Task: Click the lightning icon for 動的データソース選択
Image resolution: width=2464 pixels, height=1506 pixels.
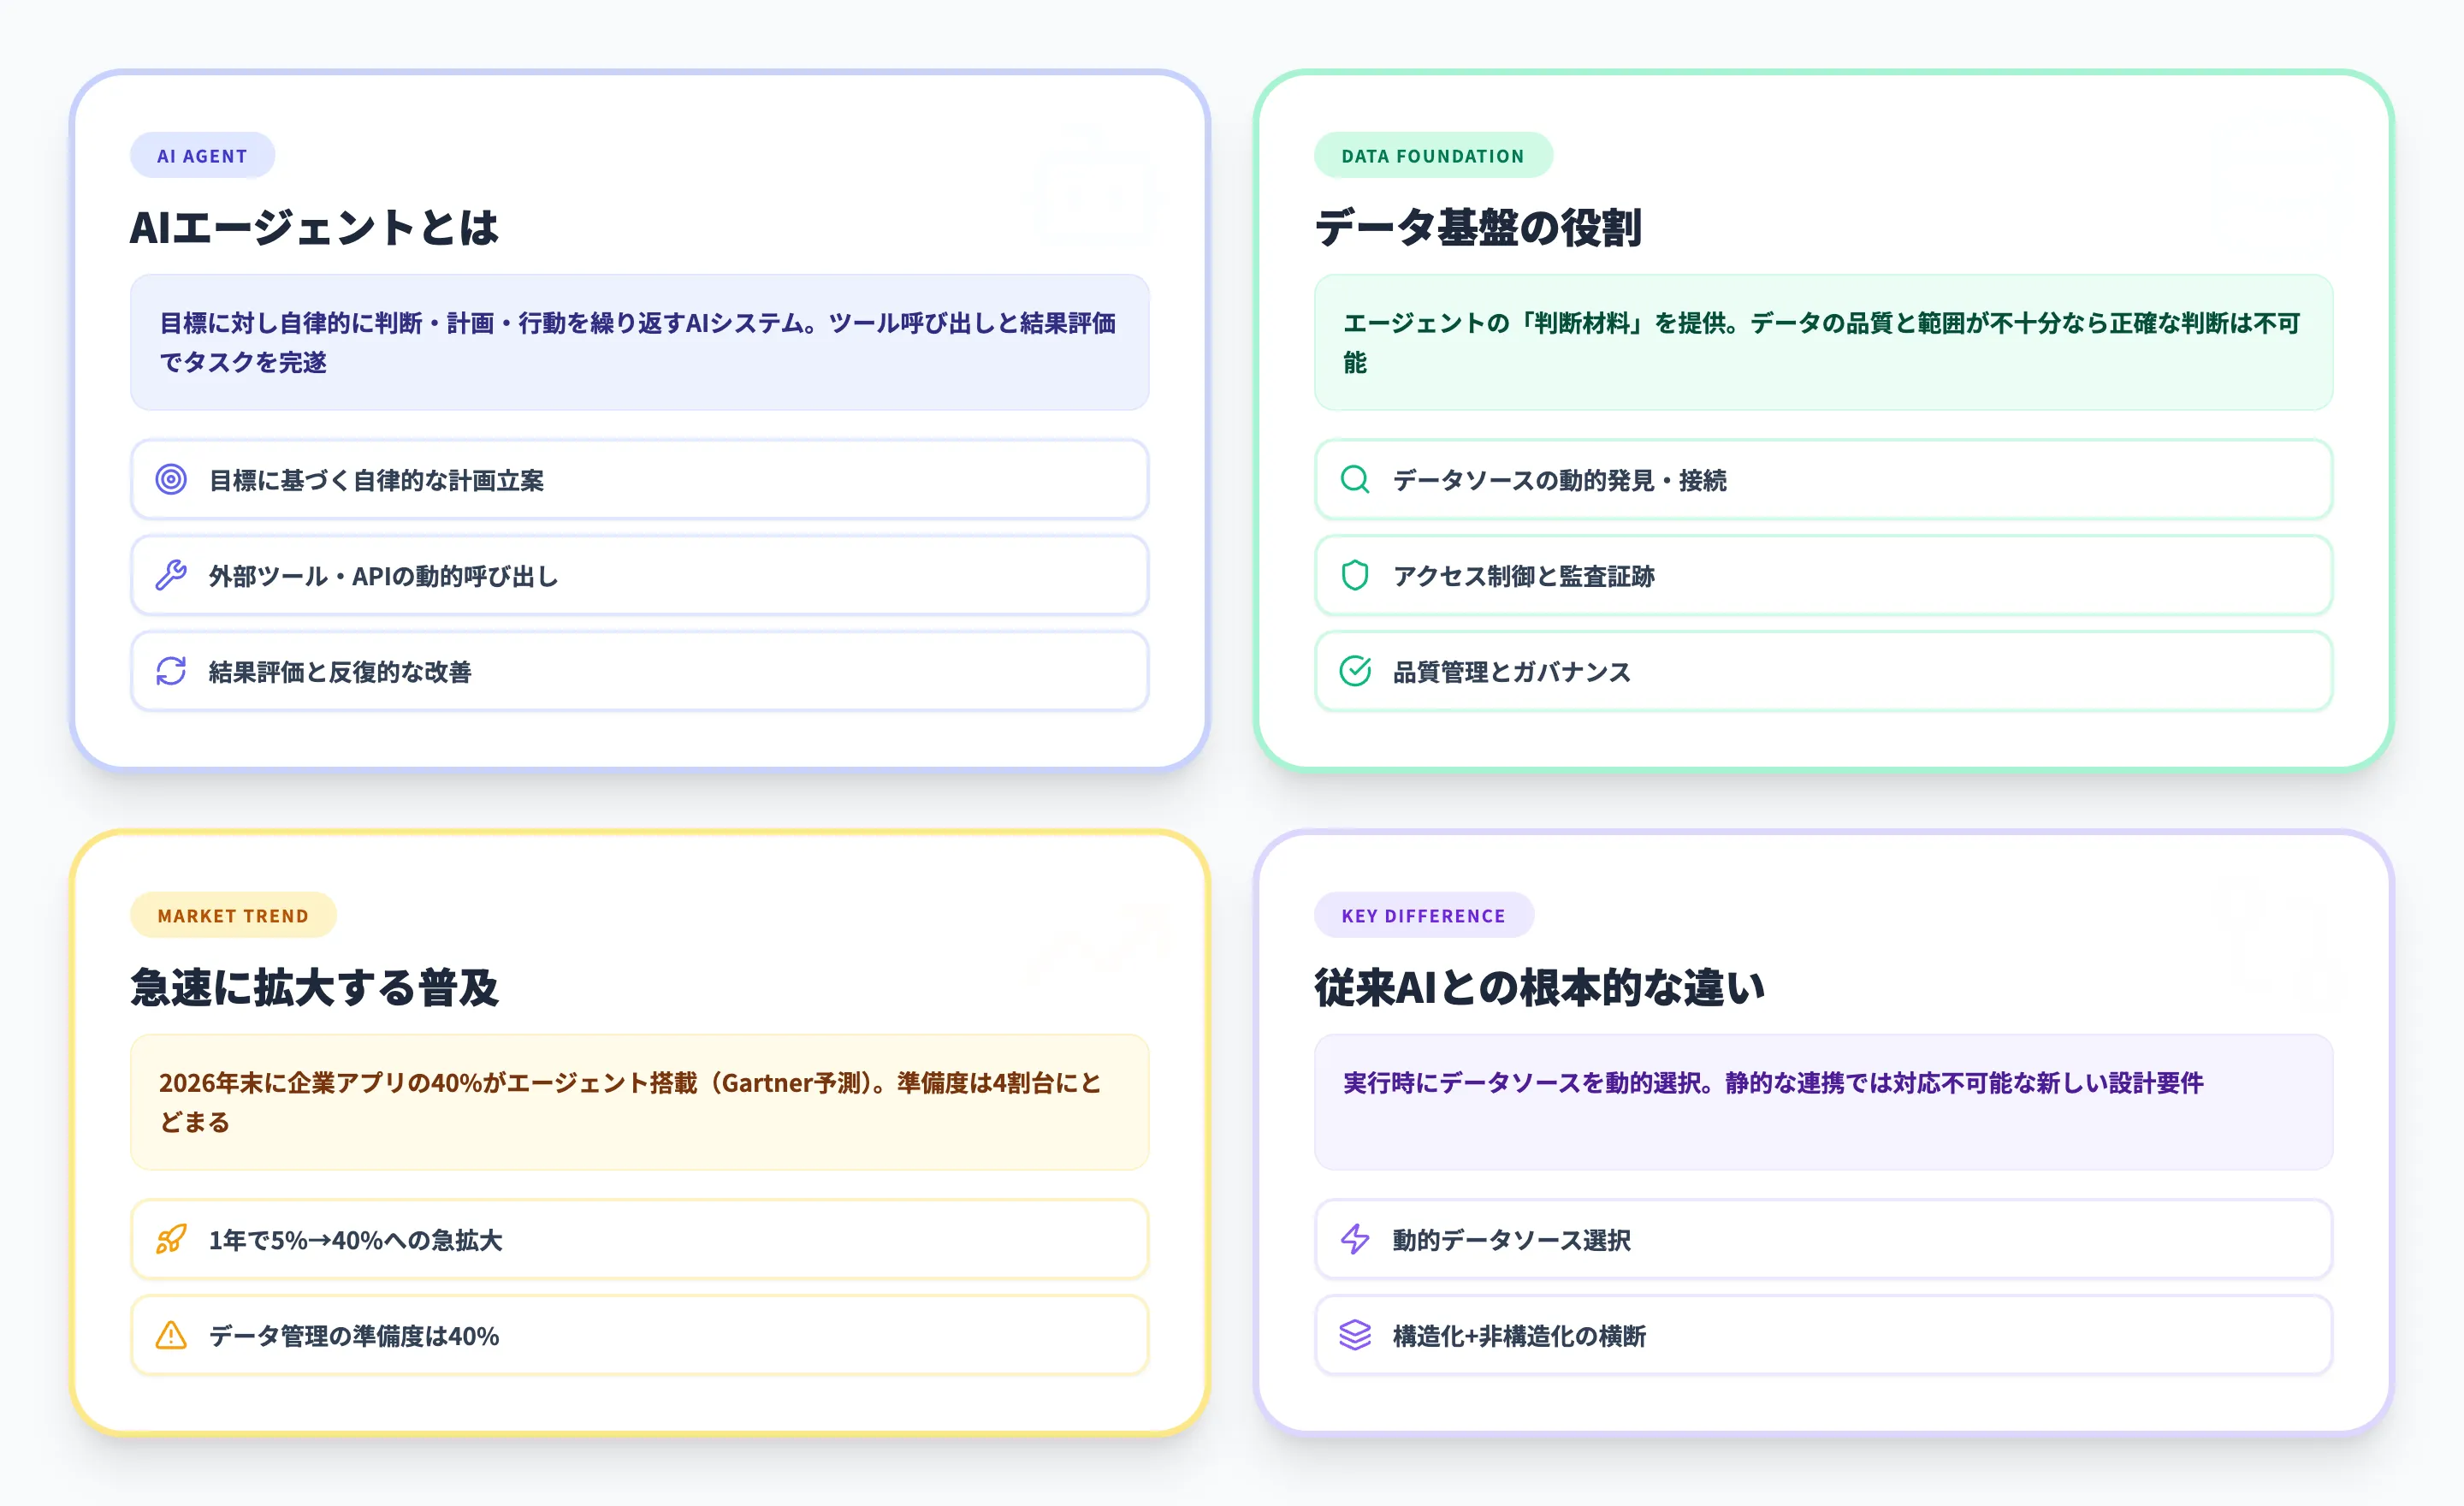Action: tap(1355, 1240)
